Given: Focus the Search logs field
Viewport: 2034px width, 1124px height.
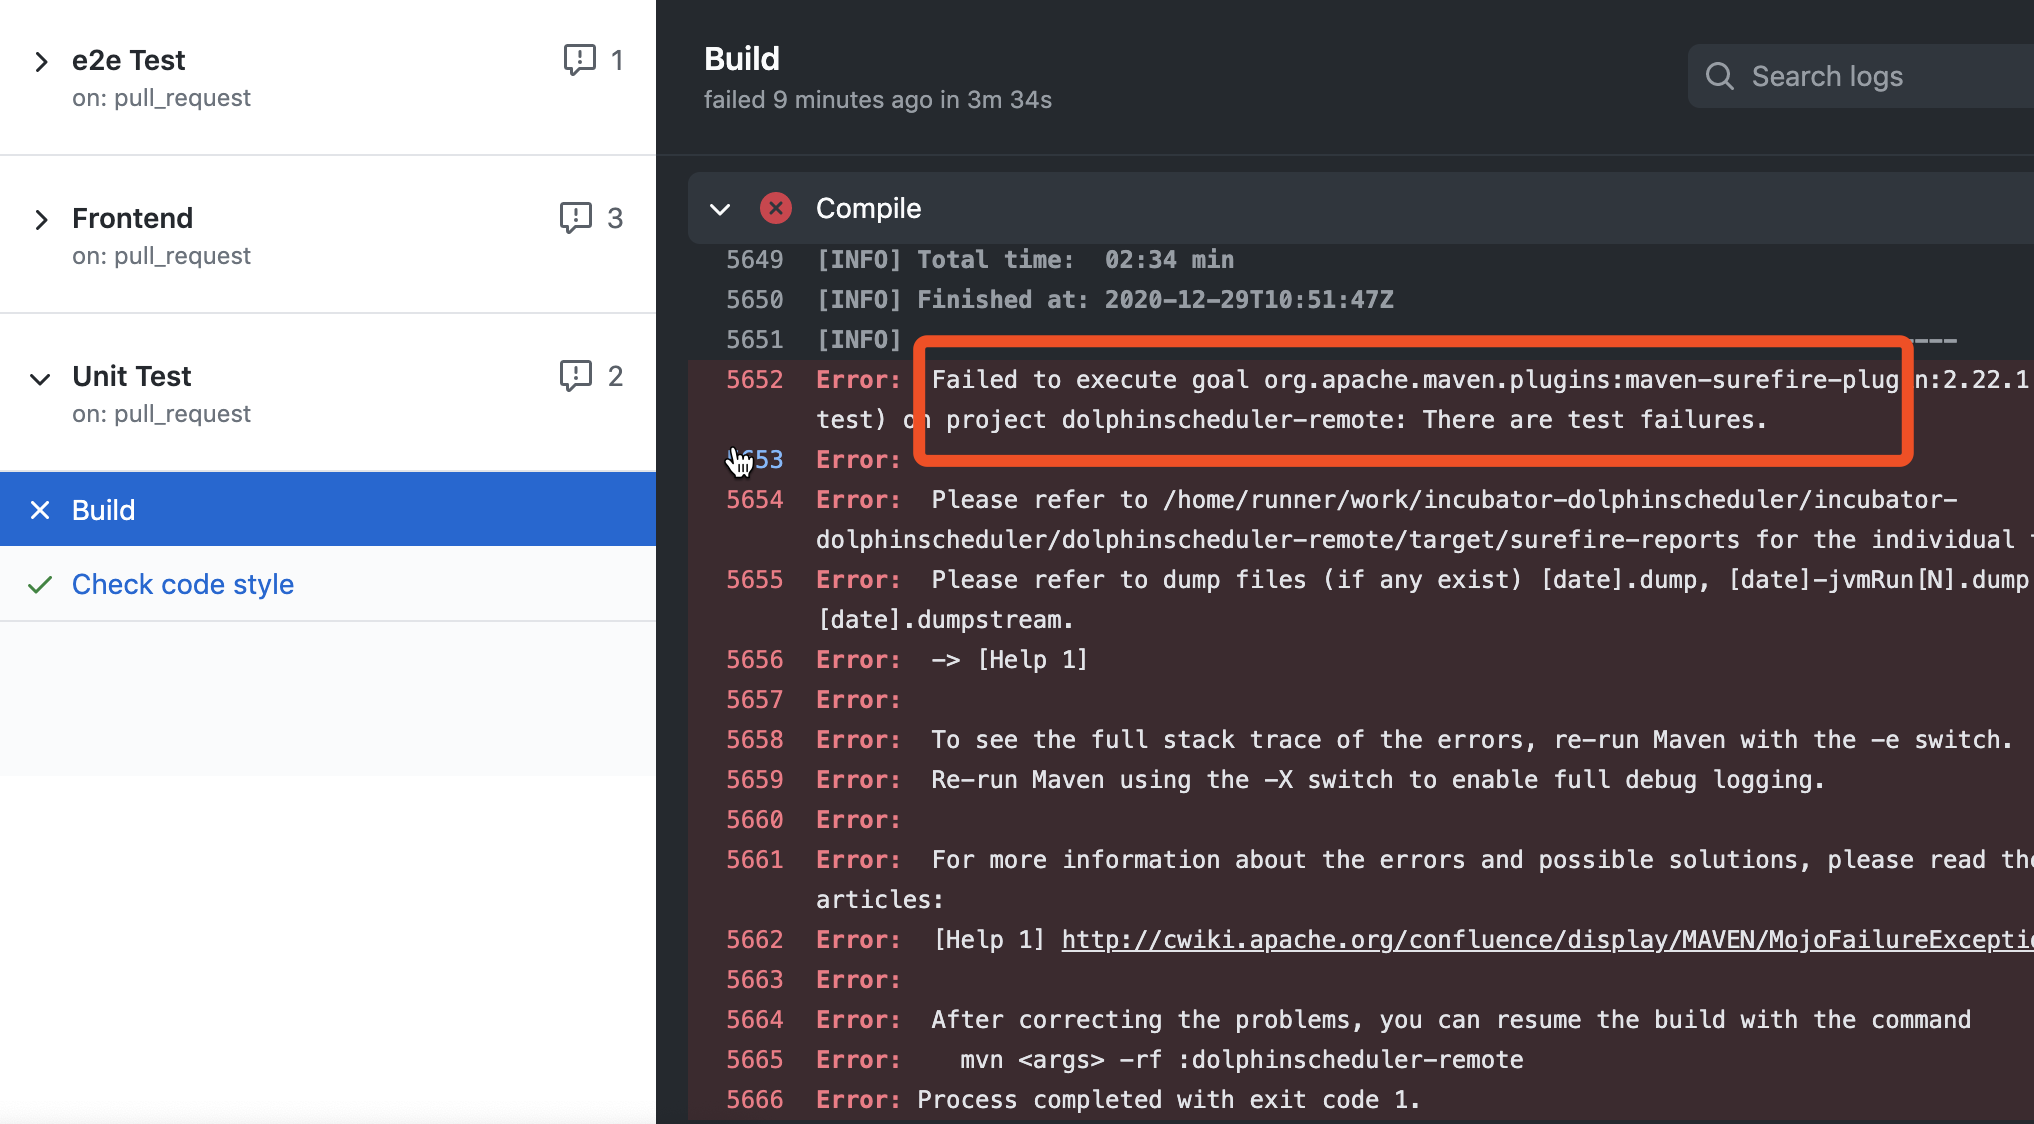Looking at the screenshot, I should (x=1861, y=76).
